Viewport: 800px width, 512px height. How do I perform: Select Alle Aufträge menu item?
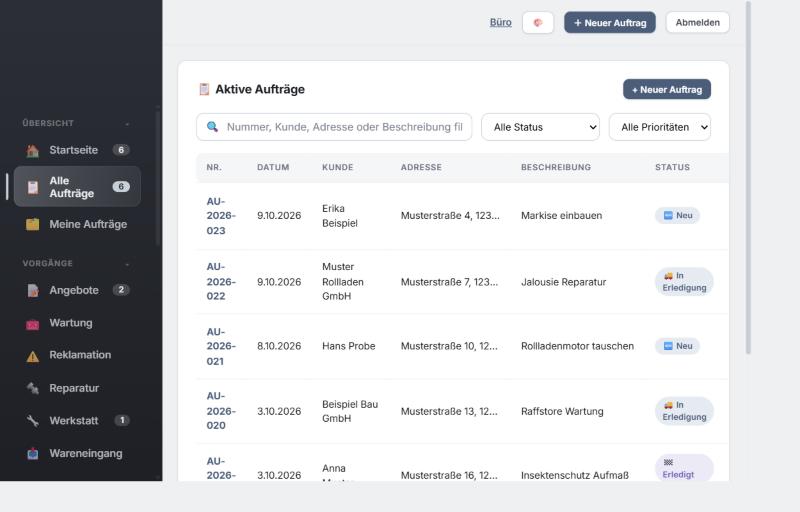coord(78,187)
